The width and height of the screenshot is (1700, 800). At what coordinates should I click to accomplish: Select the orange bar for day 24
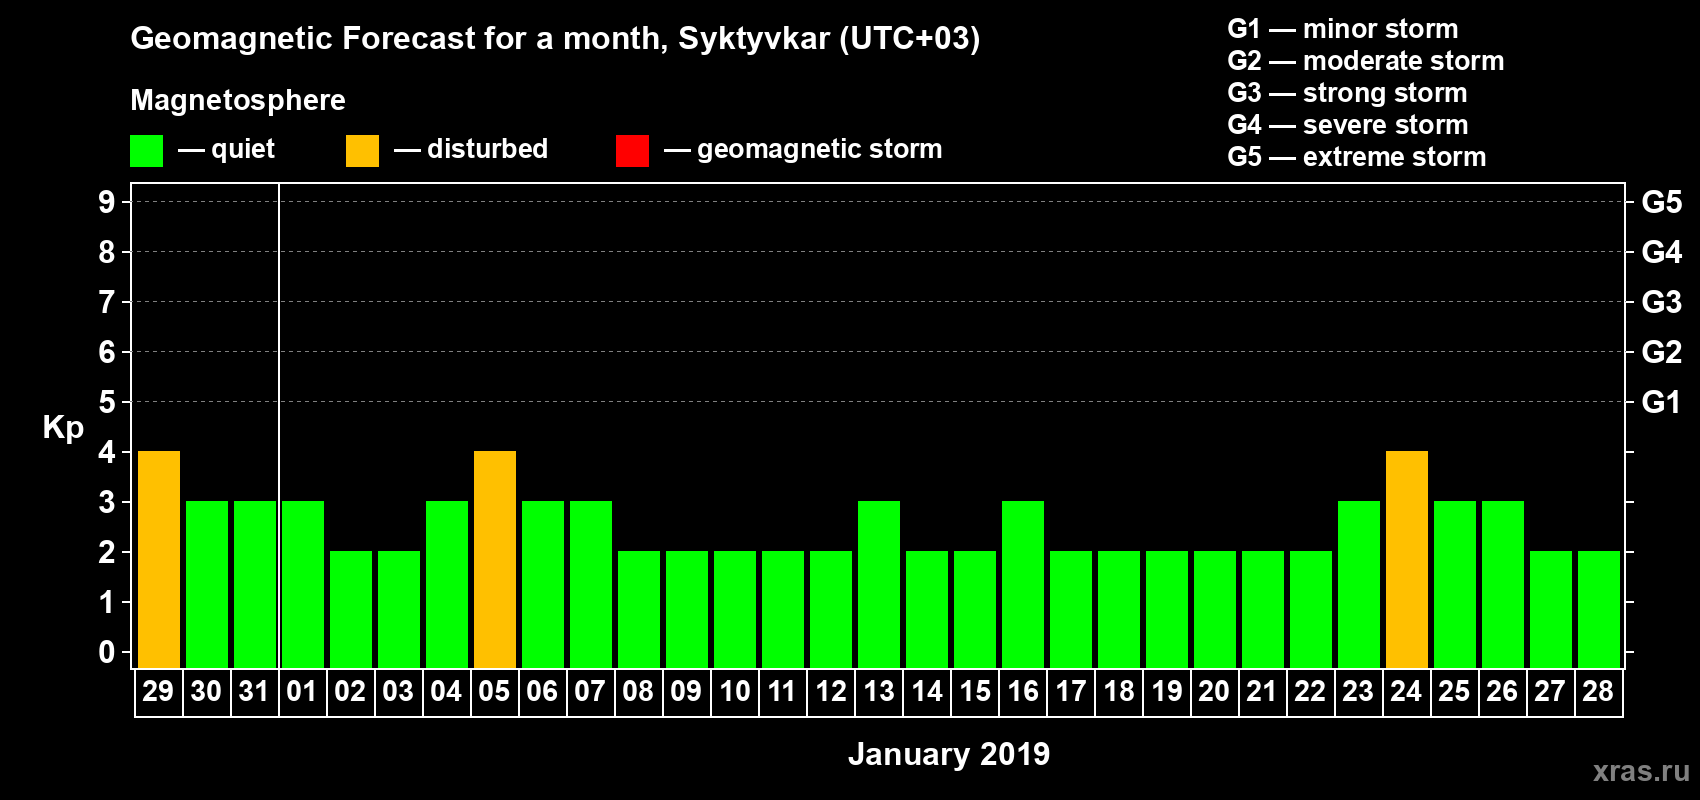pos(1407,559)
